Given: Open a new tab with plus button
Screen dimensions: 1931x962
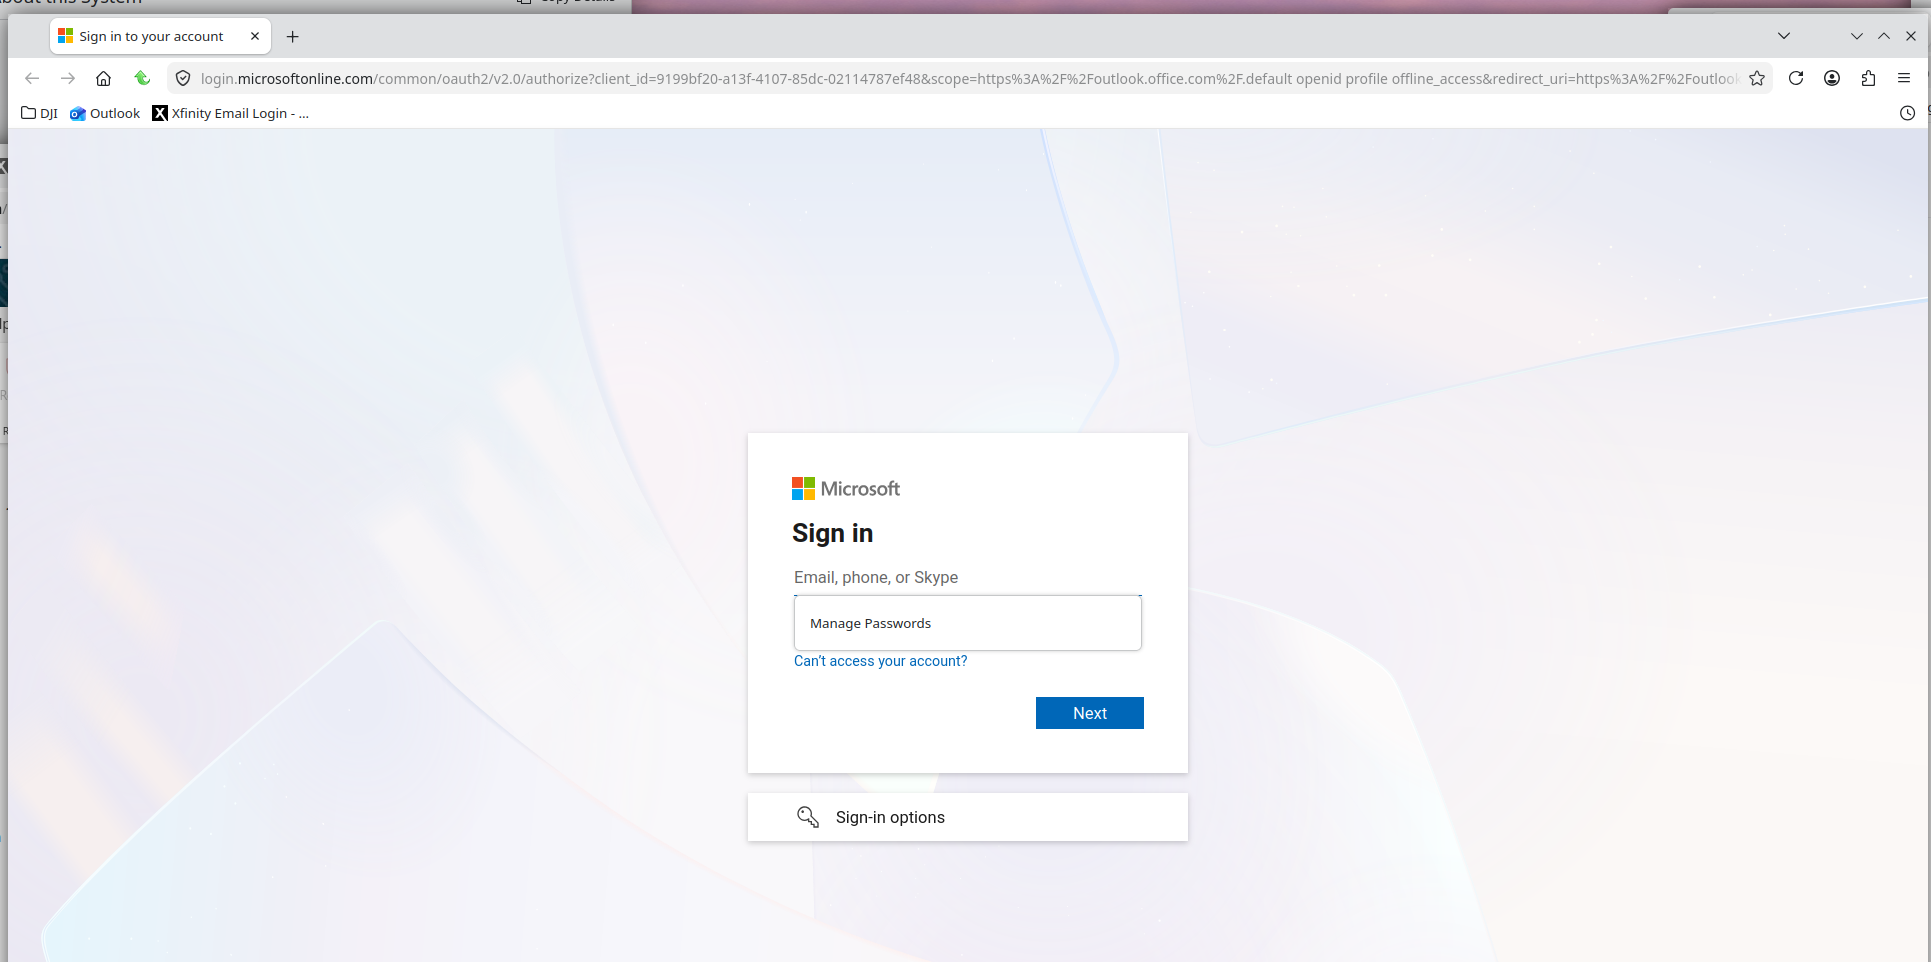Looking at the screenshot, I should (x=292, y=37).
